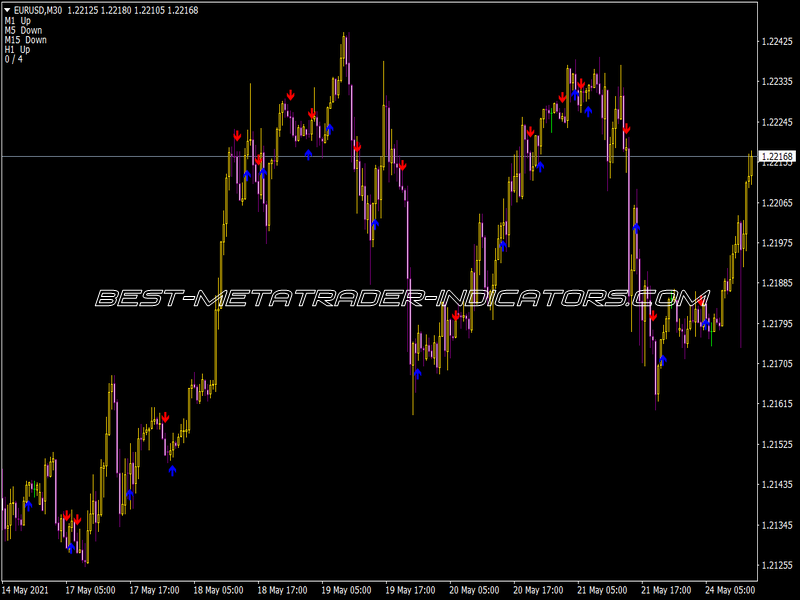Click the 1.21345 price scale label
This screenshot has height=600, width=800.
pos(777,525)
